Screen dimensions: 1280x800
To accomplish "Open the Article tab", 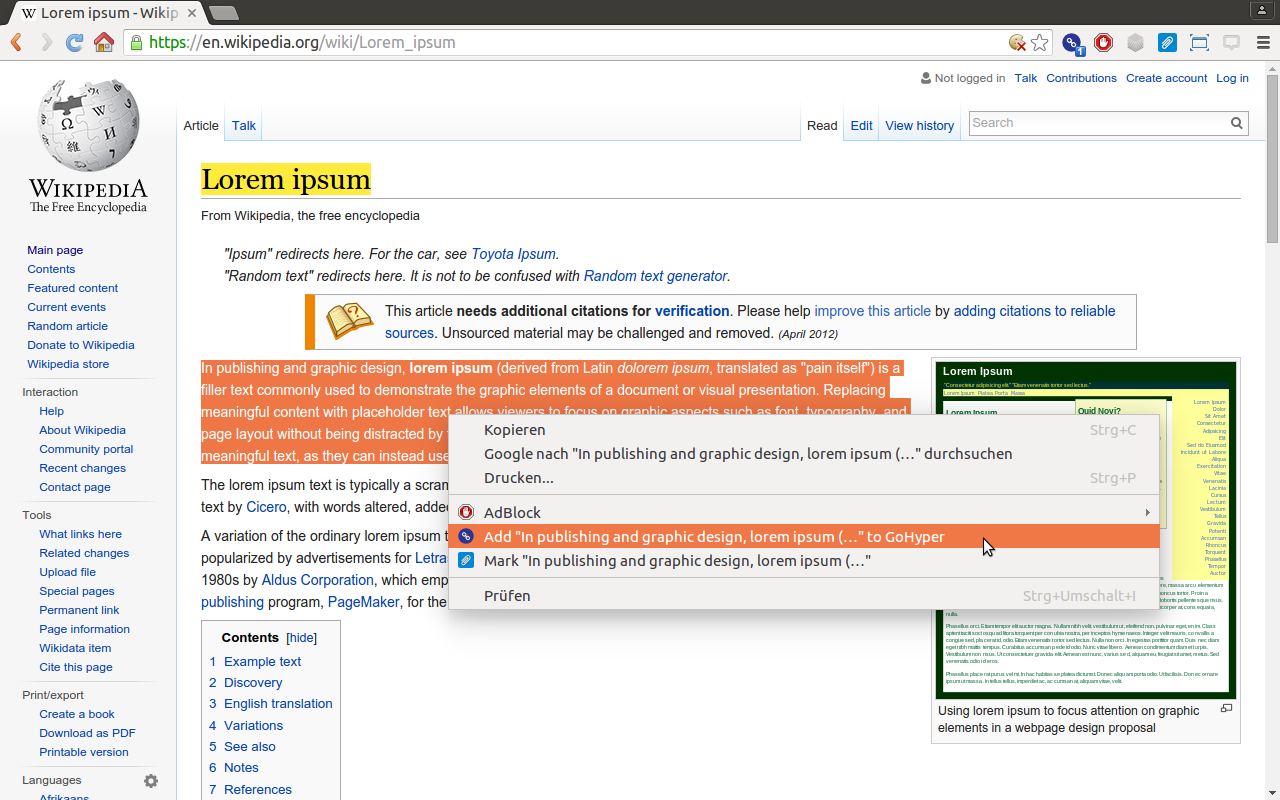I will [x=201, y=125].
